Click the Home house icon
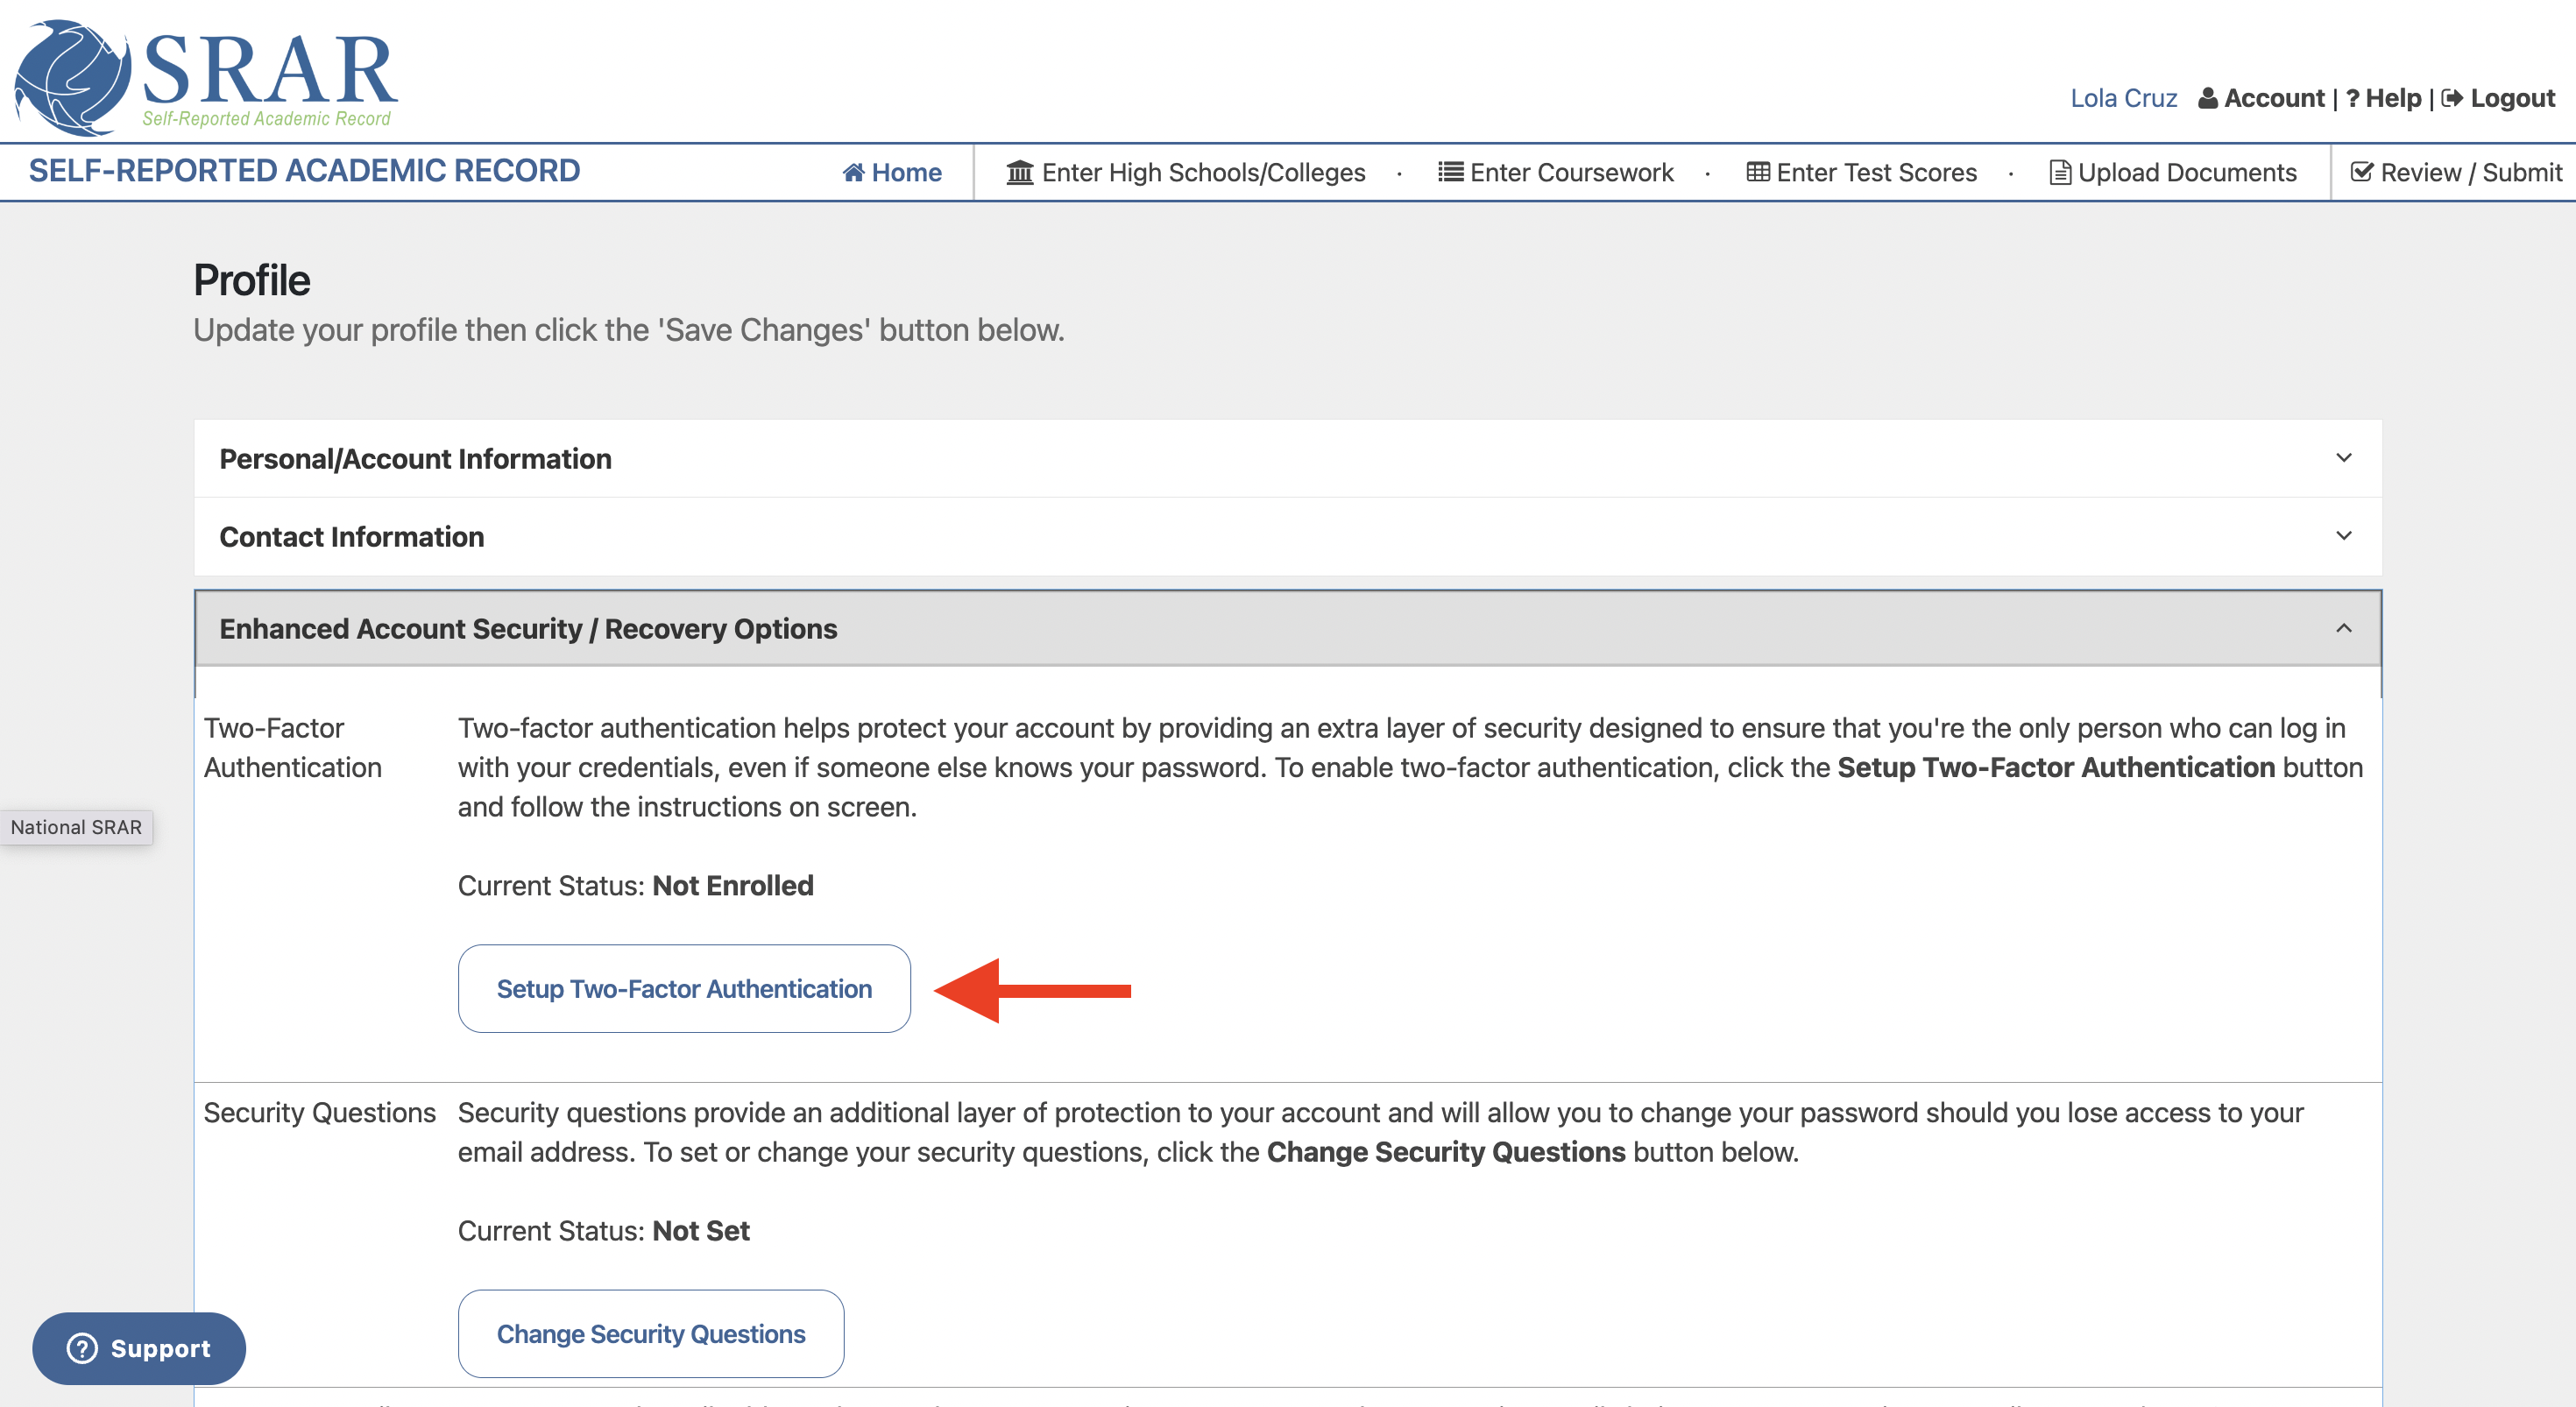The height and width of the screenshot is (1407, 2576). pos(853,173)
